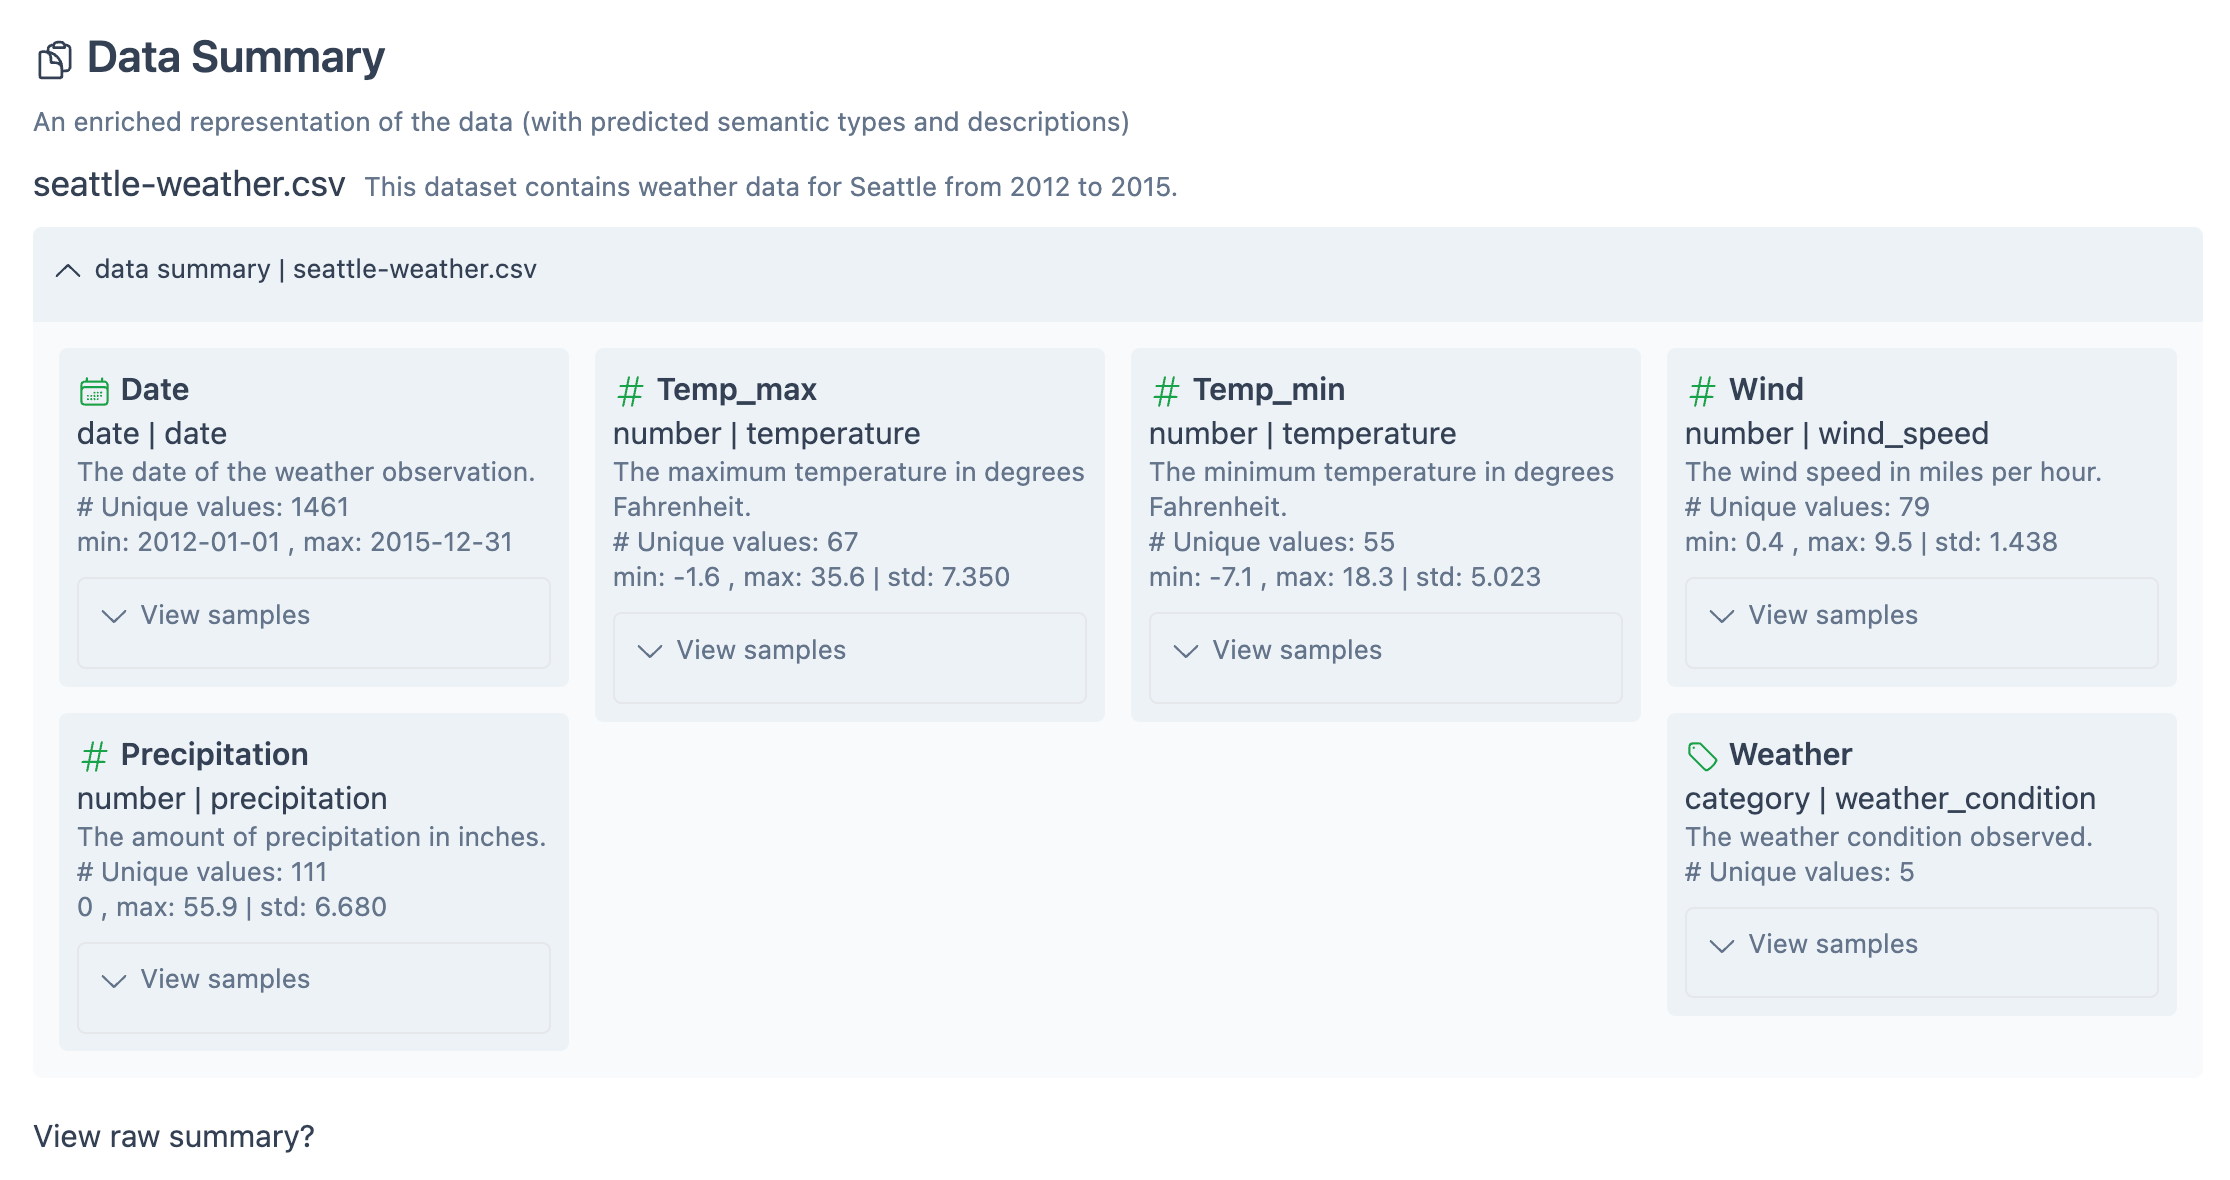Collapse the data summary panel
The width and height of the screenshot is (2230, 1180).
[x=68, y=270]
